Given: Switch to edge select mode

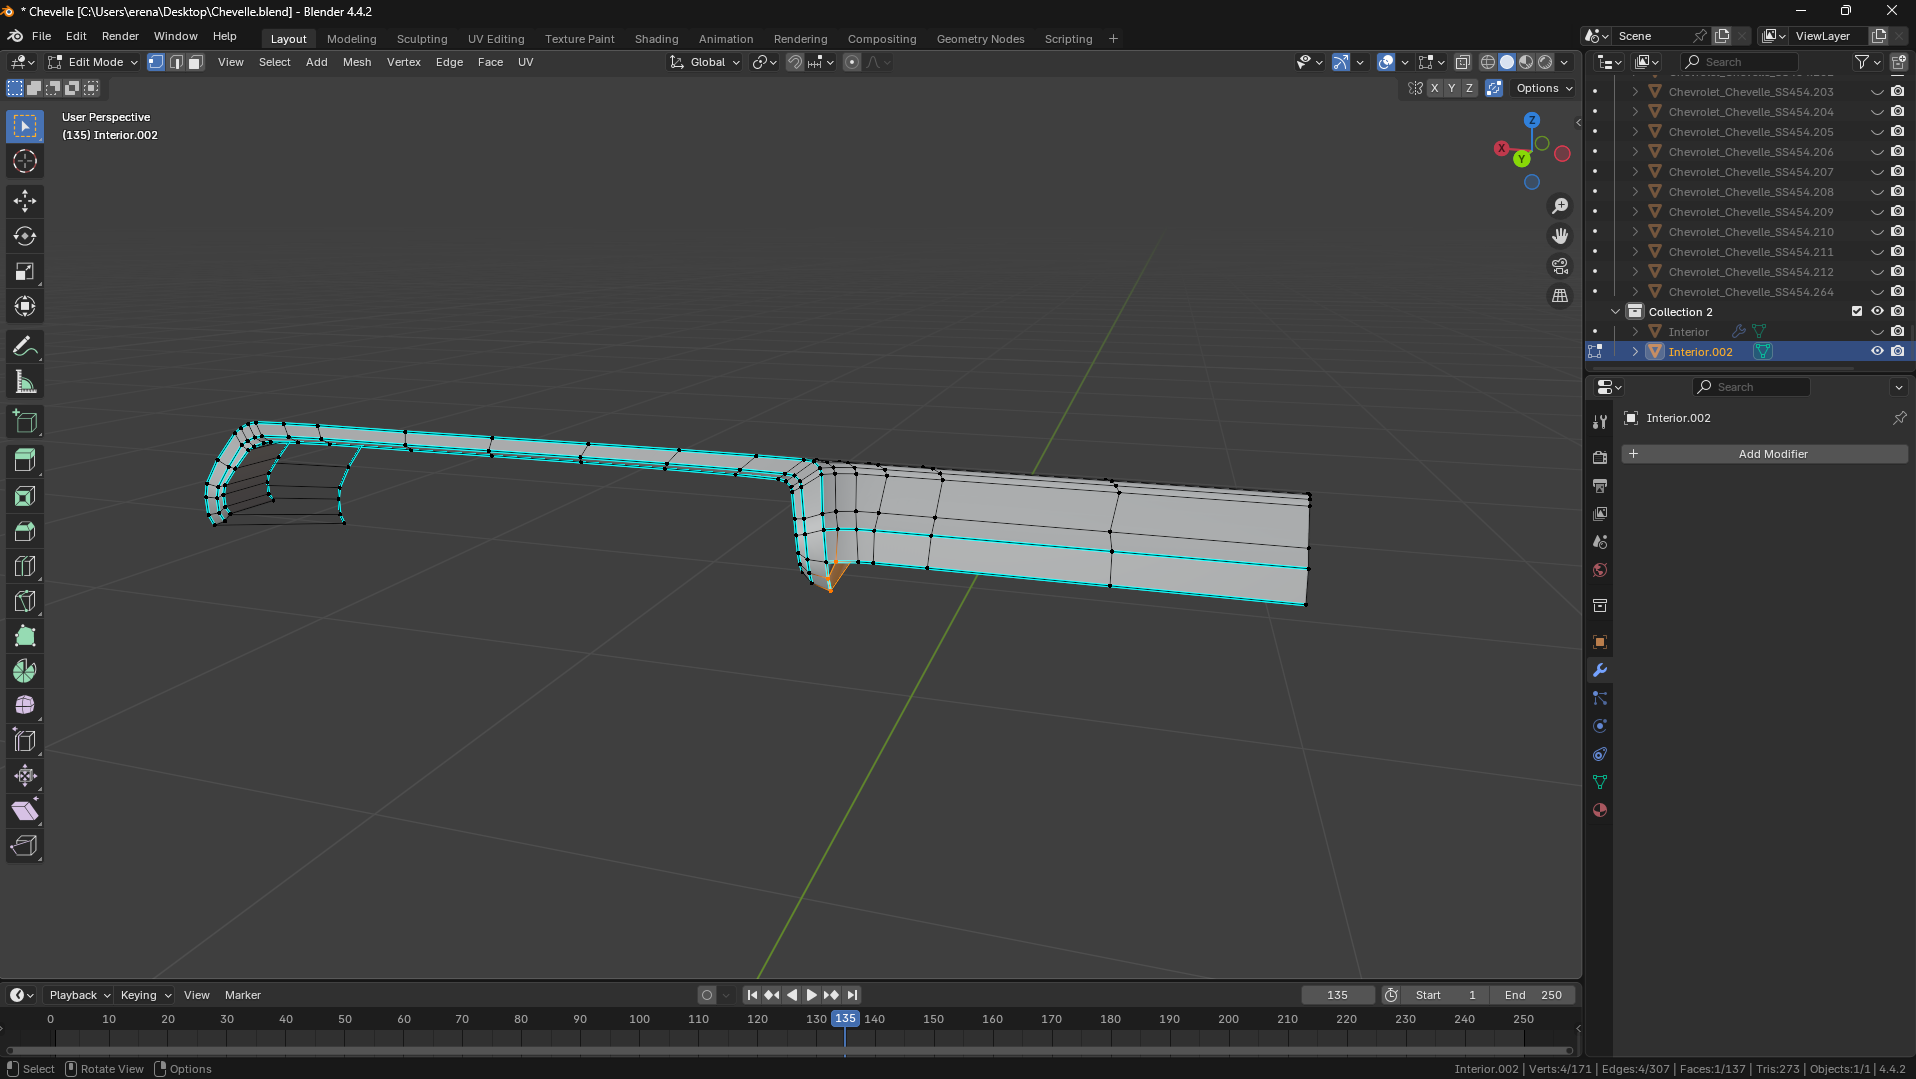Looking at the screenshot, I should coord(176,62).
